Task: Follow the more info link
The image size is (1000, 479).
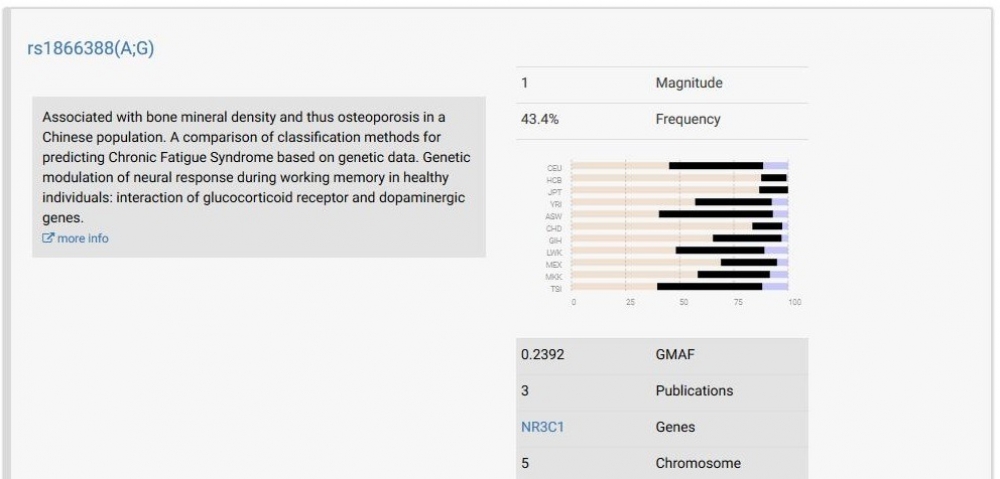Action: pos(83,239)
